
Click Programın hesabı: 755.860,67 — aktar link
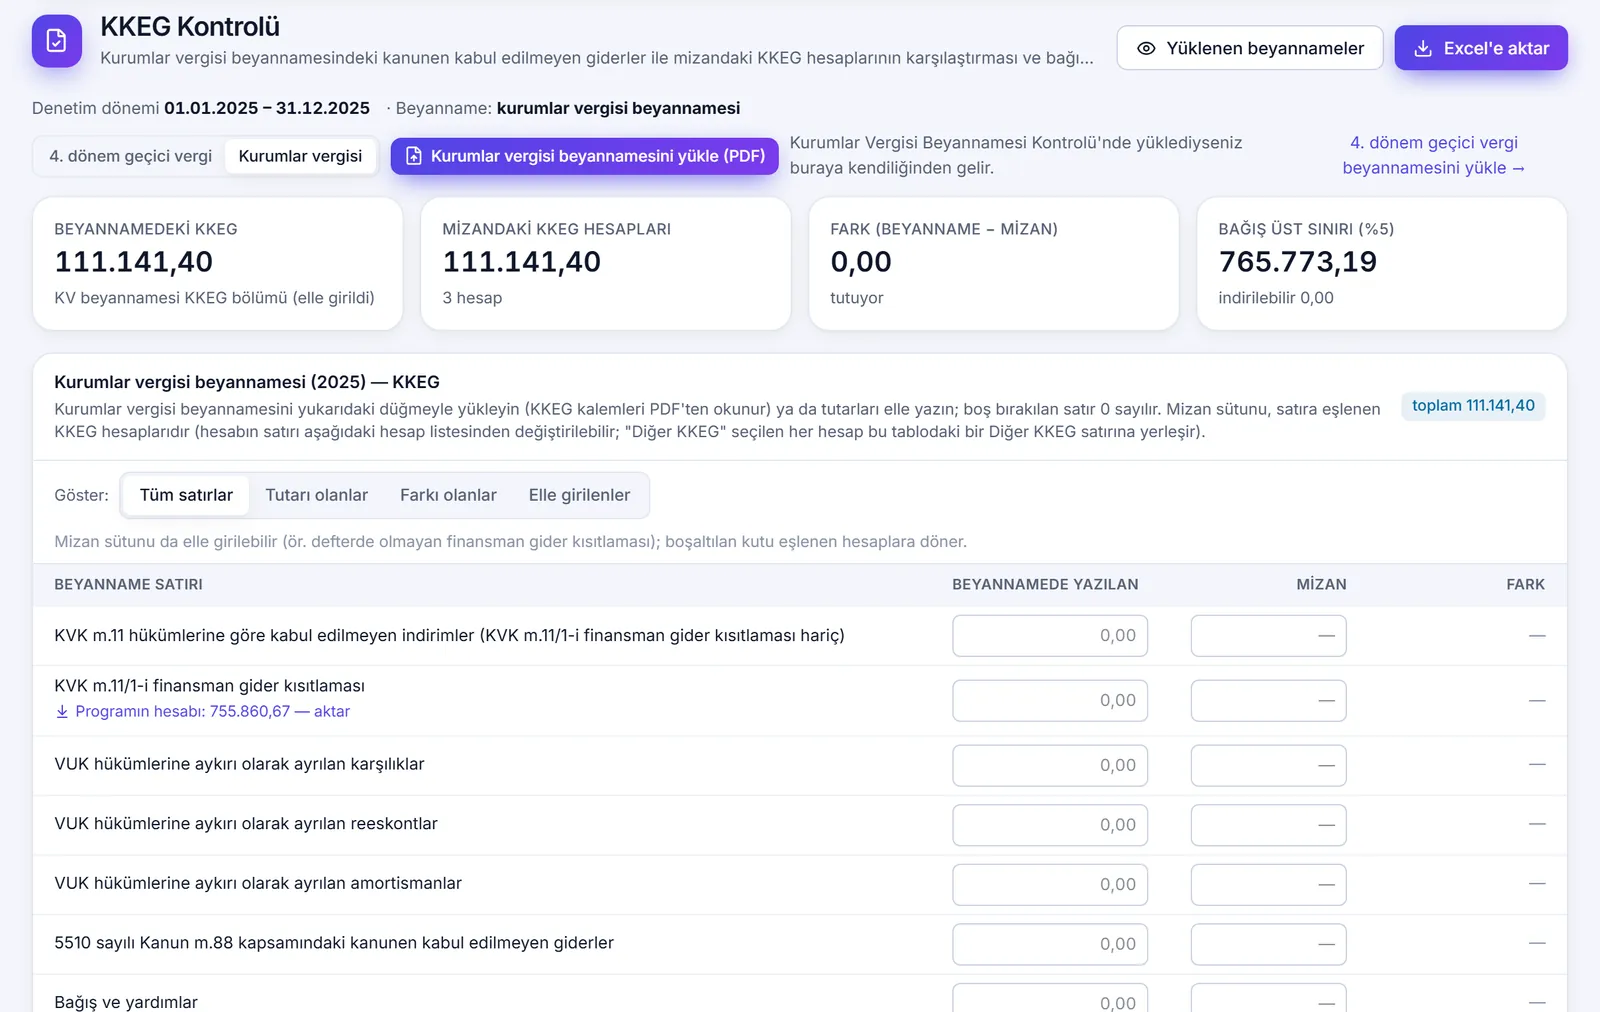[x=203, y=712]
